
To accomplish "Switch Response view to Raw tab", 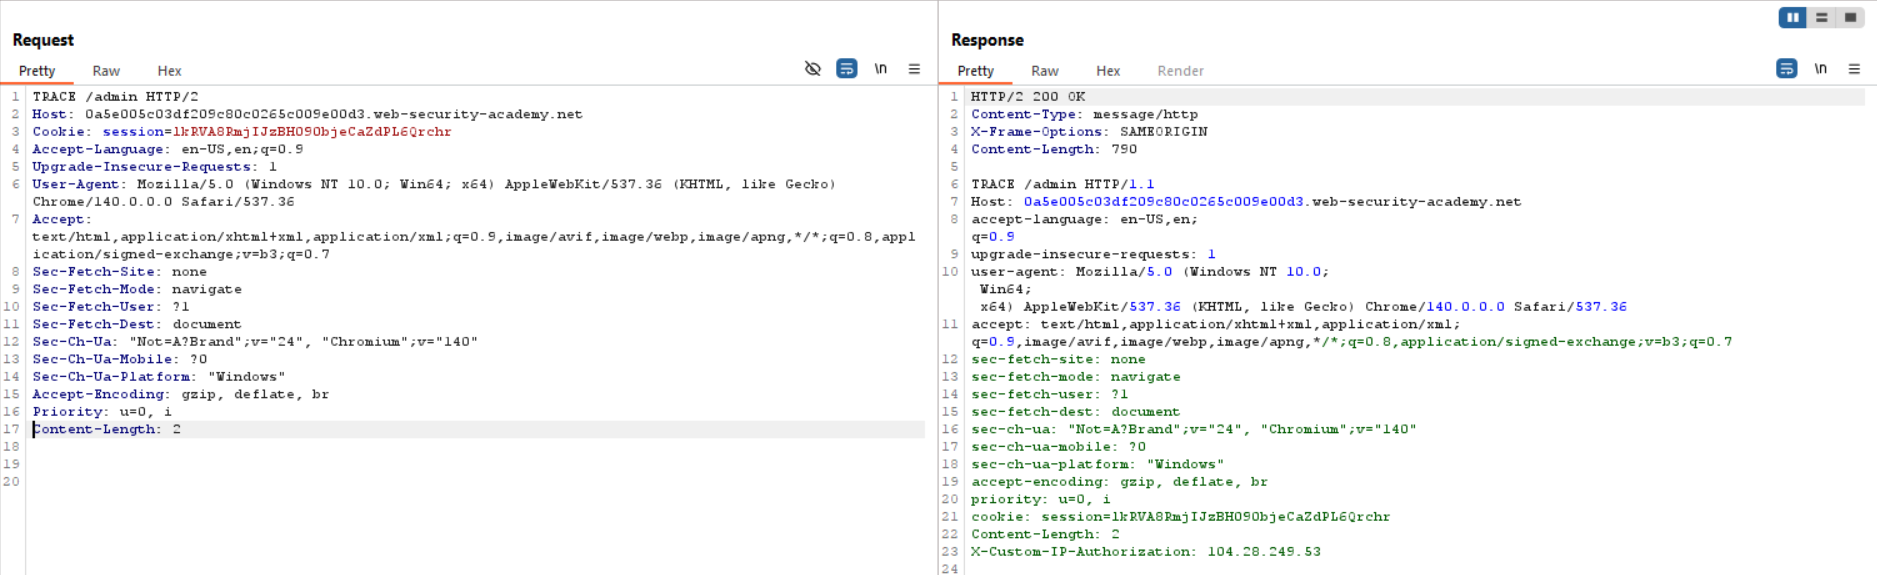I will pyautogui.click(x=1044, y=71).
